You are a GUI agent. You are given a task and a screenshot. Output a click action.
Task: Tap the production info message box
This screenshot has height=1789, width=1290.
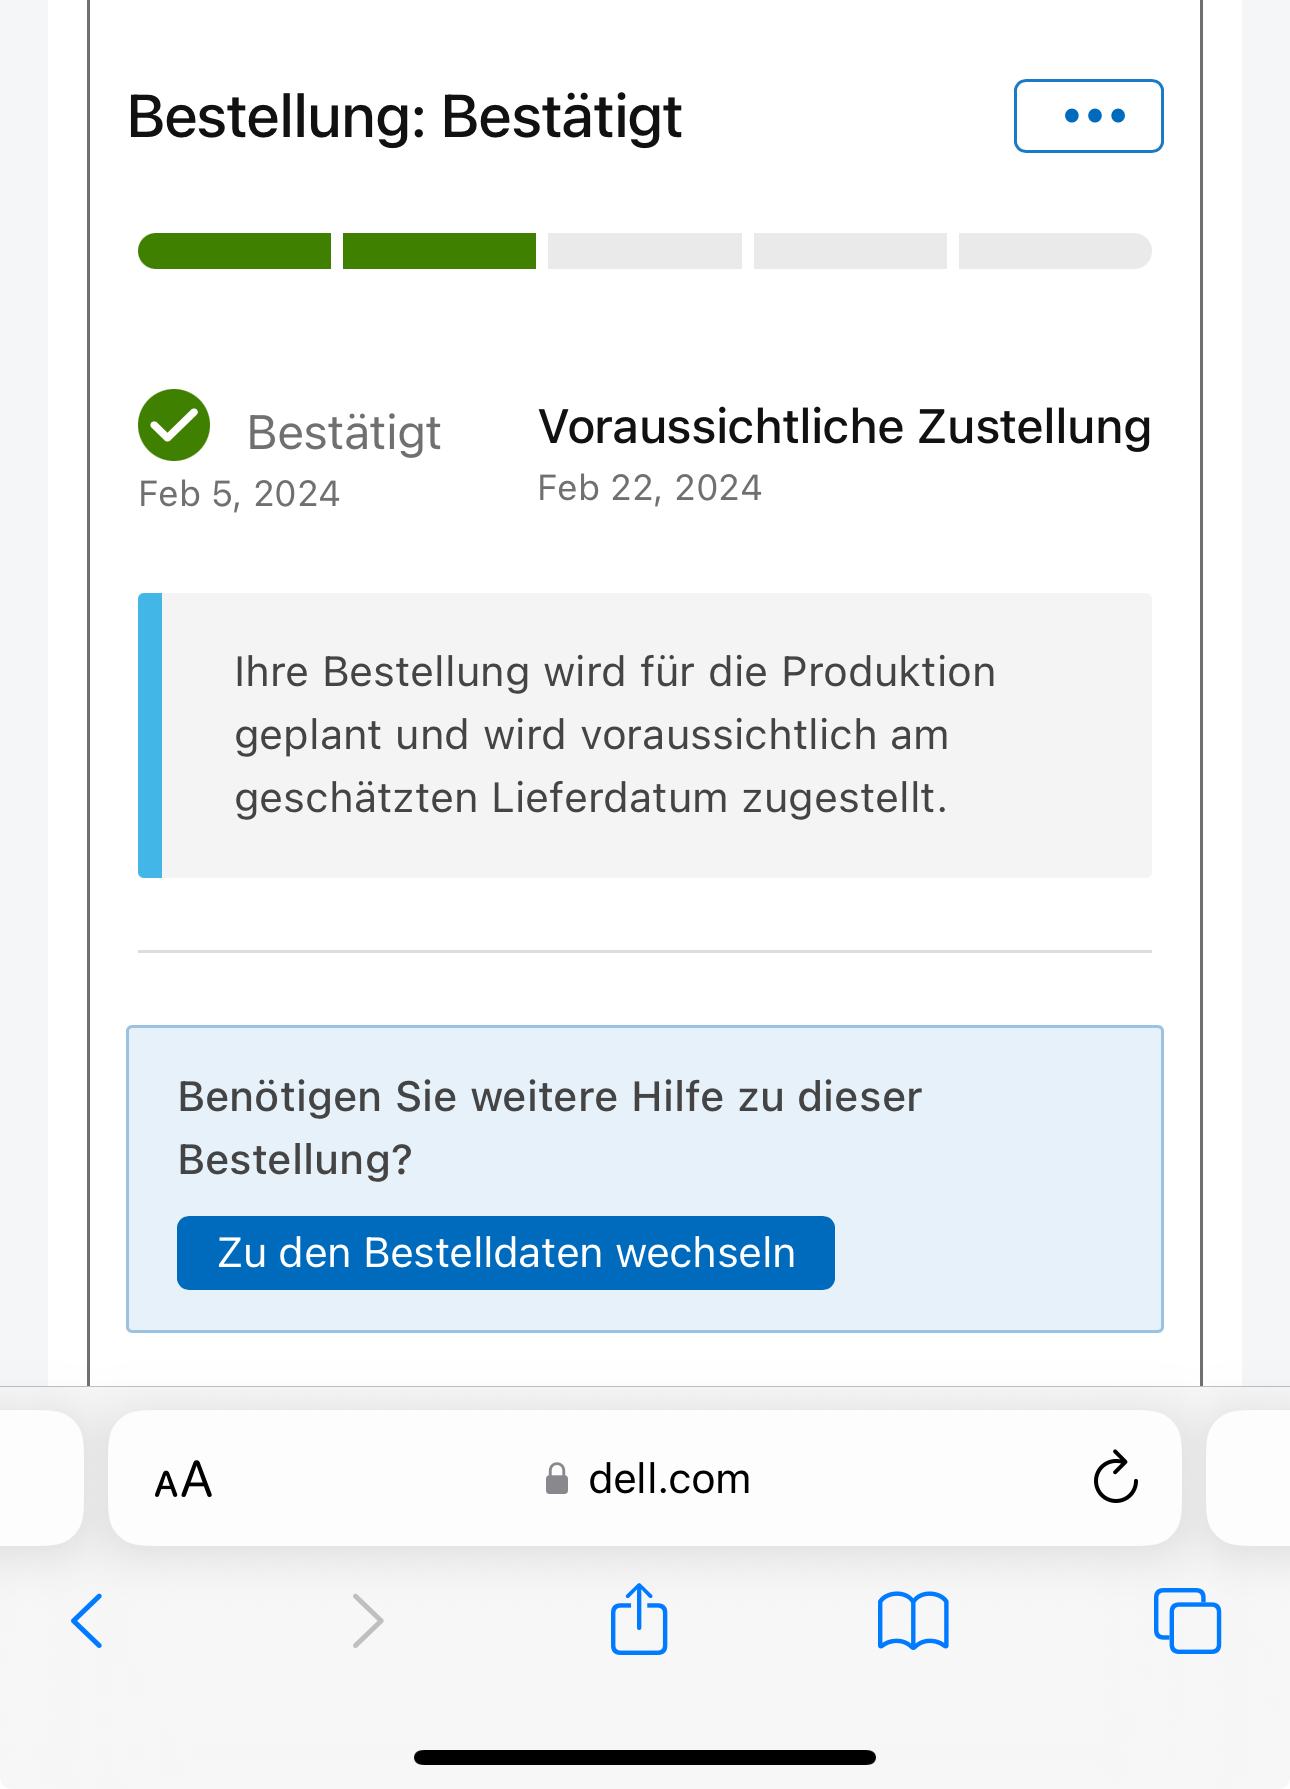(x=645, y=735)
